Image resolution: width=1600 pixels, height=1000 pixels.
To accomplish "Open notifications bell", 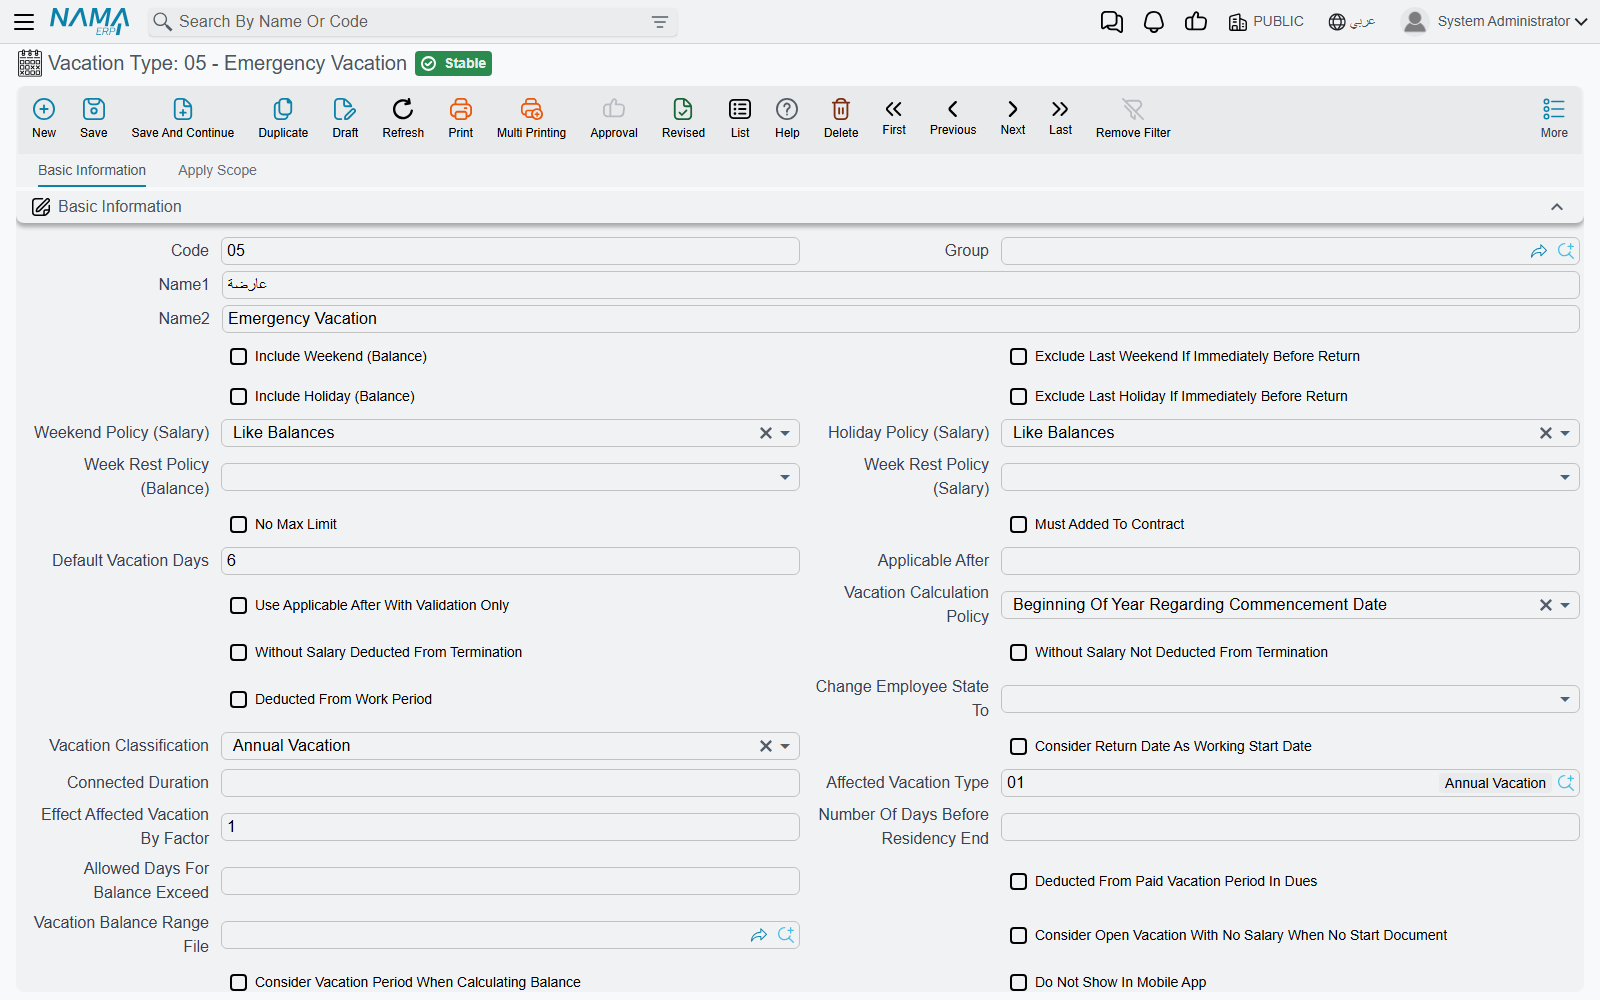I will tap(1154, 22).
